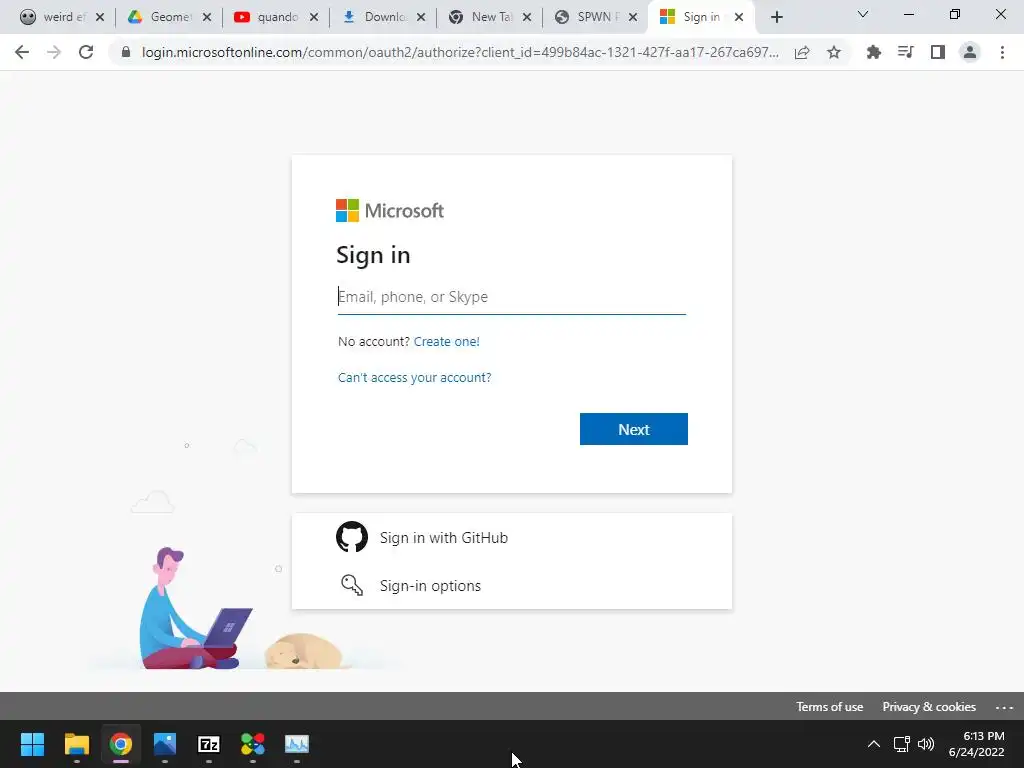Screen dimensions: 1024x768
Task: Click the Create one! link
Action: pyautogui.click(x=447, y=342)
